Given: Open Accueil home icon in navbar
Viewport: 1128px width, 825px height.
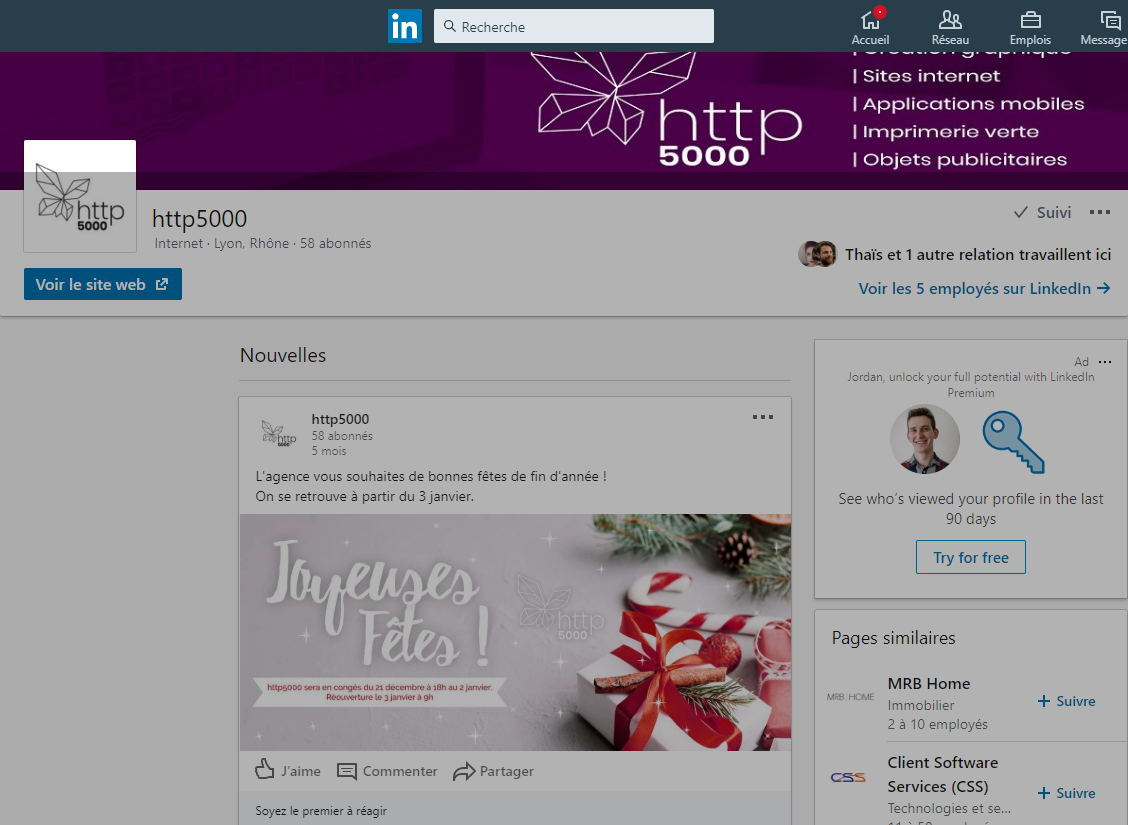Looking at the screenshot, I should 870,27.
